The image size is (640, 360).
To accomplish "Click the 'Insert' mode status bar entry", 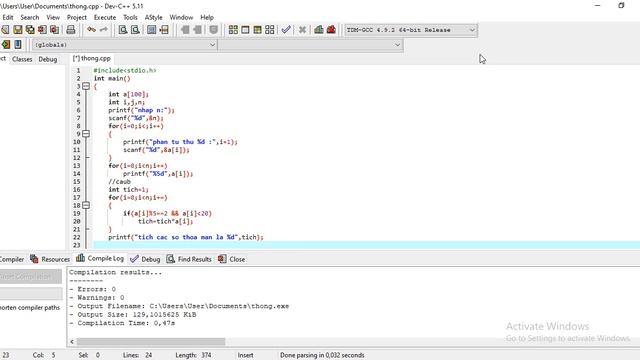I will [x=245, y=355].
